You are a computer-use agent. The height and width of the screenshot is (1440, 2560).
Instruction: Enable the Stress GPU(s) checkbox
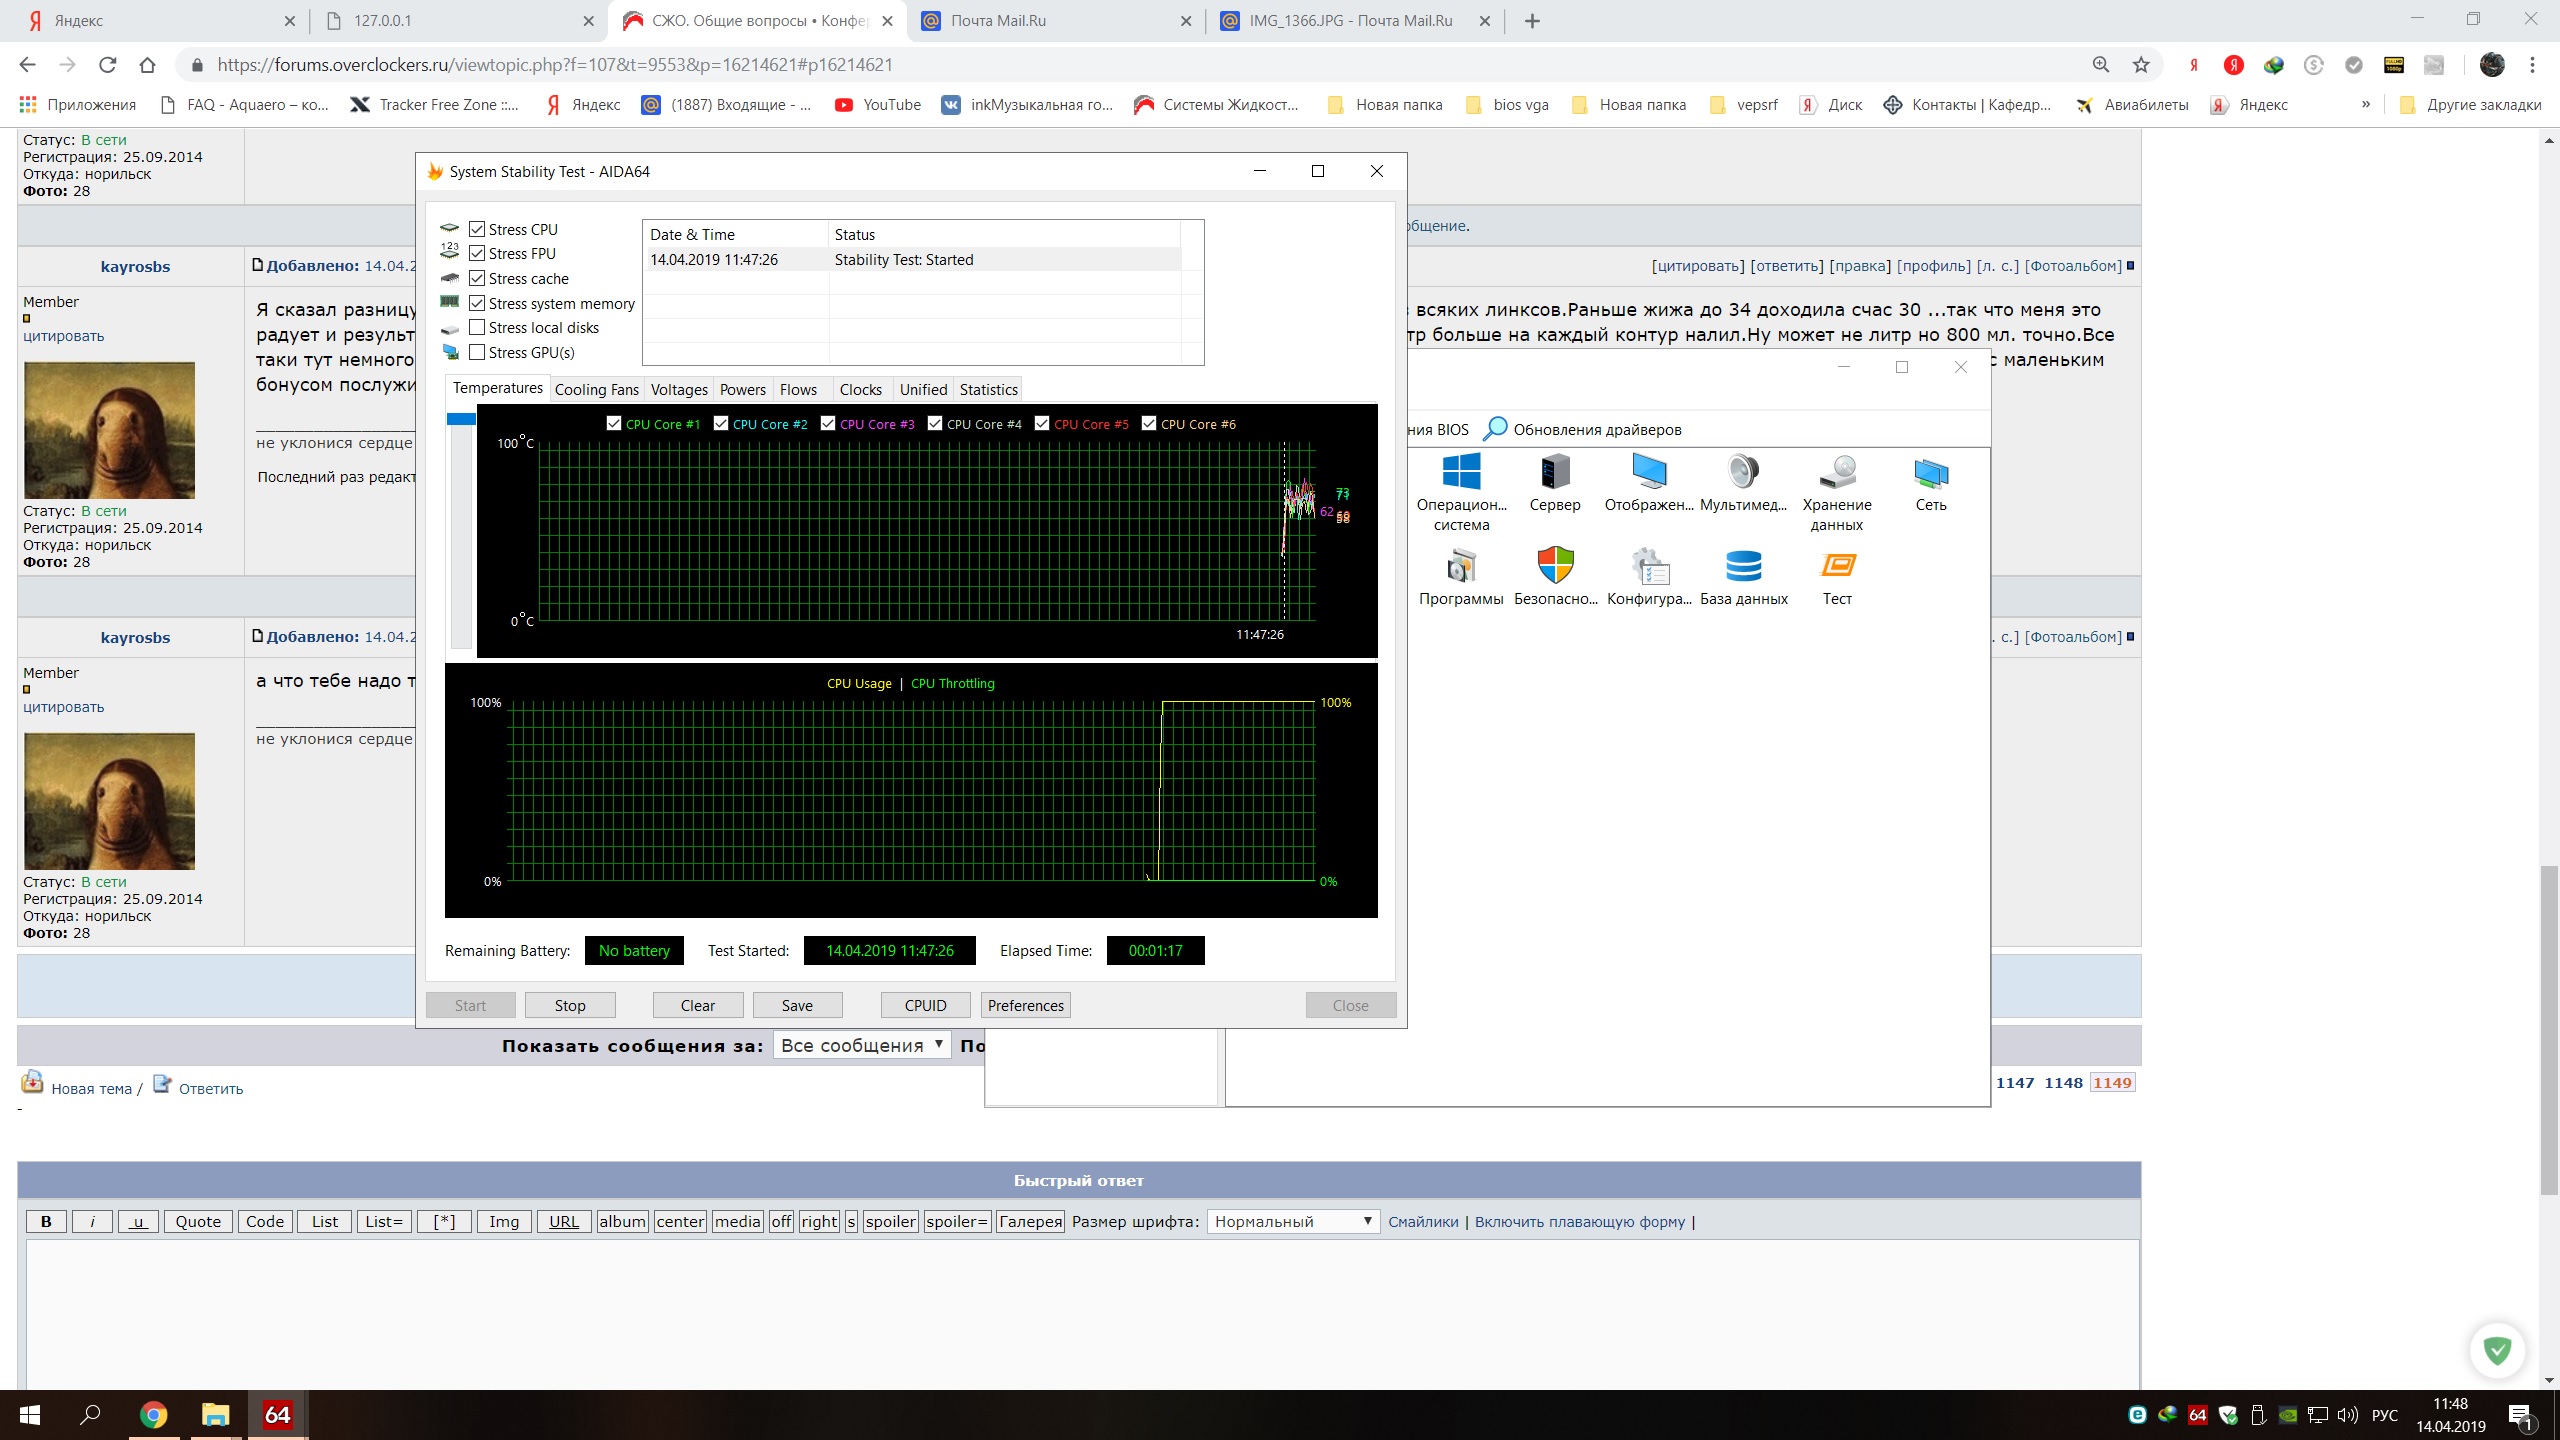477,352
